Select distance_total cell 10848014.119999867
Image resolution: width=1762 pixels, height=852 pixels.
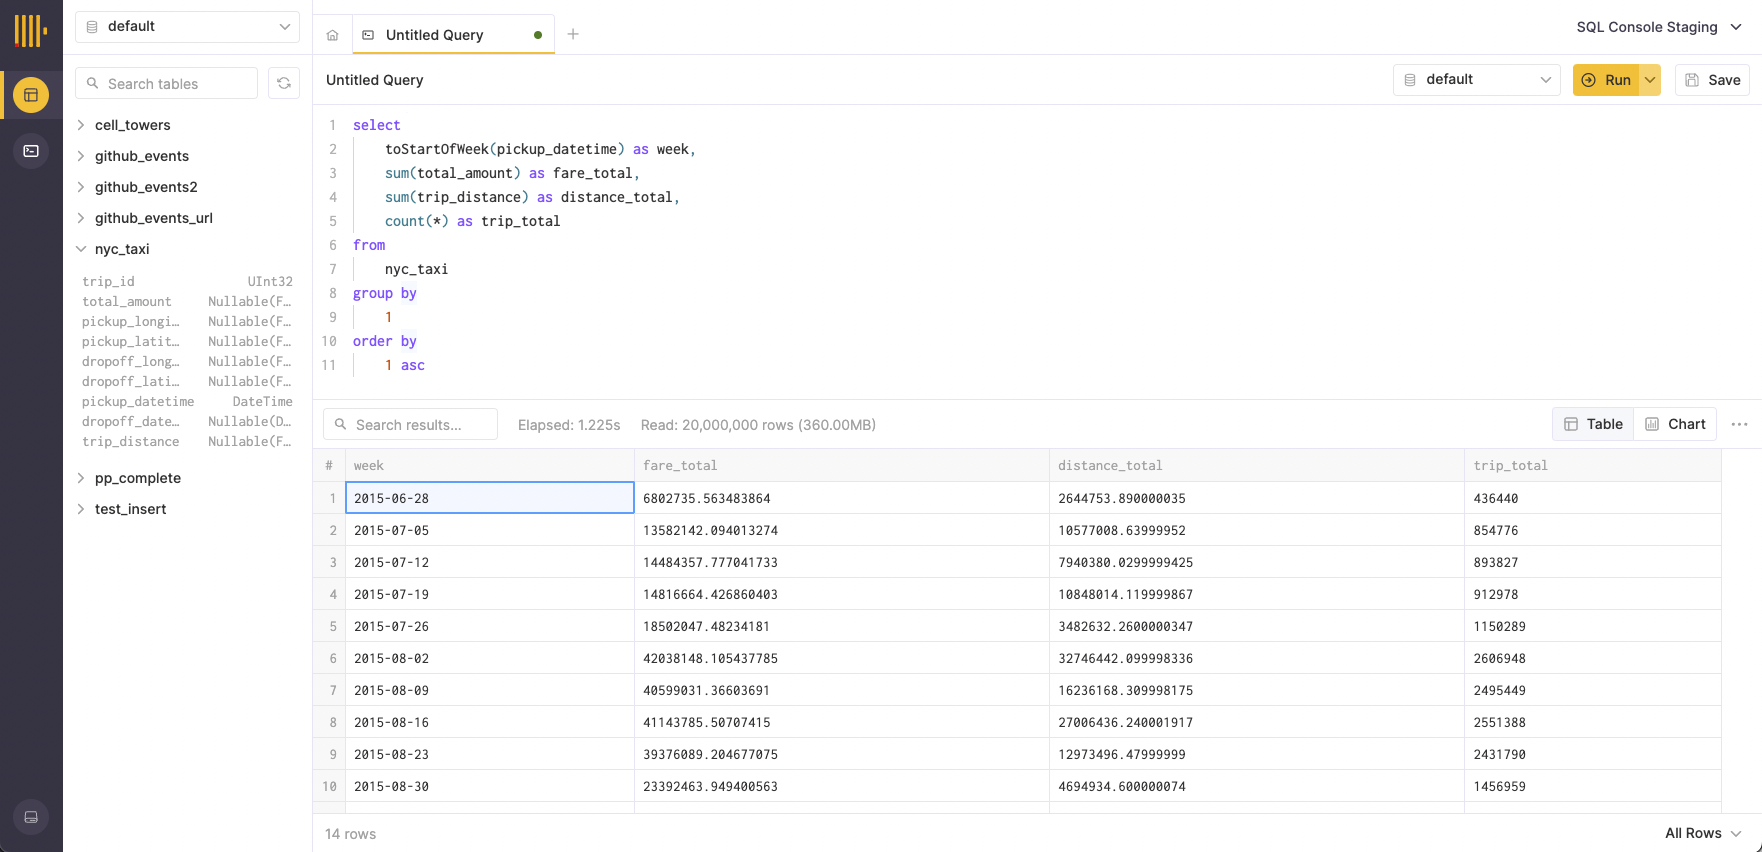pyautogui.click(x=1257, y=594)
